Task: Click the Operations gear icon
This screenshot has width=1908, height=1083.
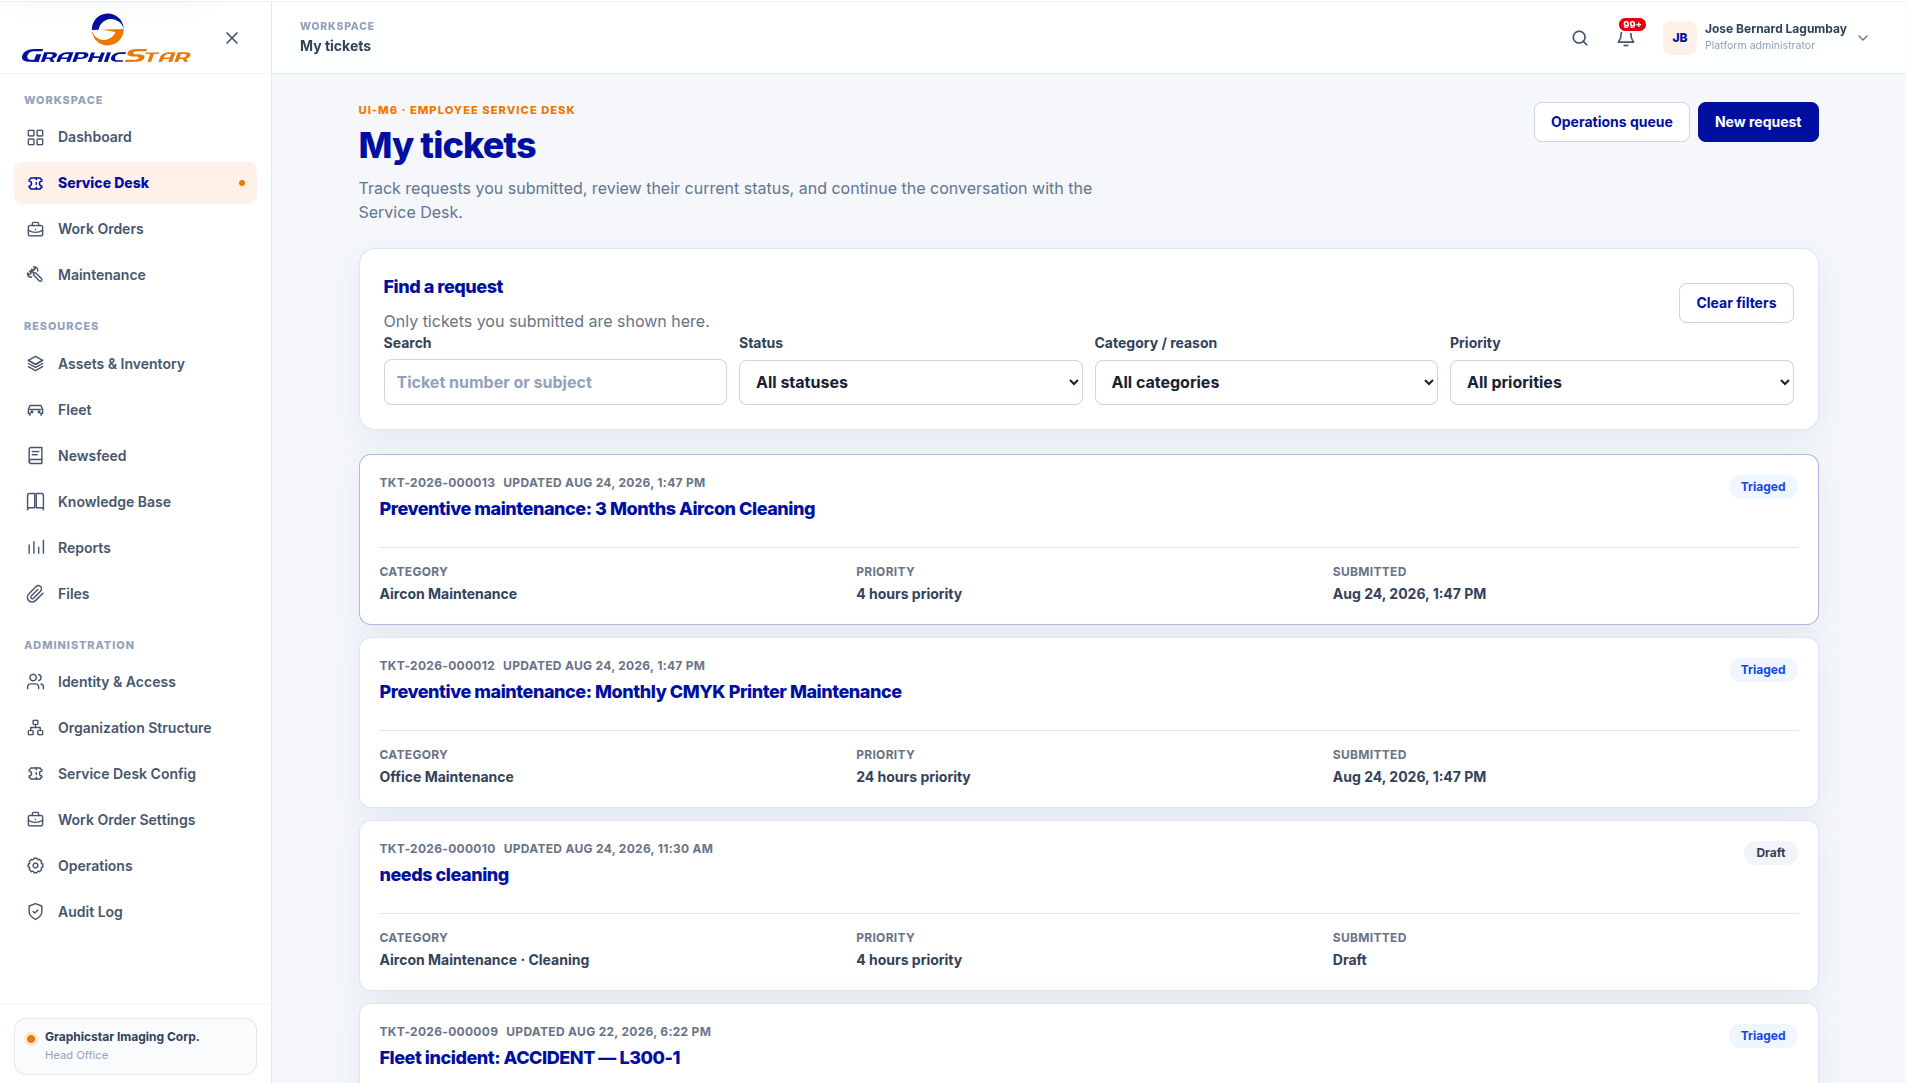Action: point(36,866)
